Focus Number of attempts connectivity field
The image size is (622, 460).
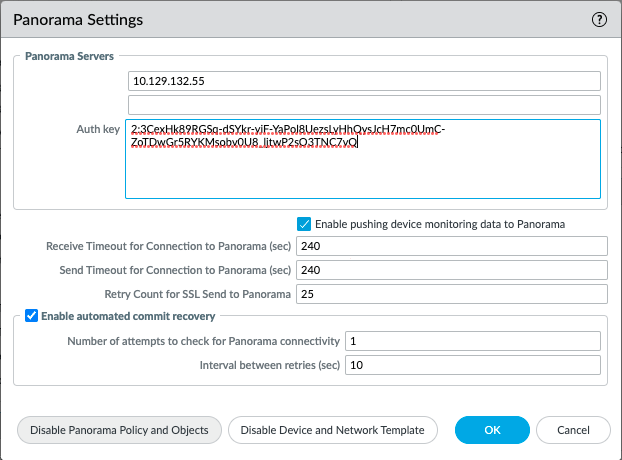[x=473, y=341]
